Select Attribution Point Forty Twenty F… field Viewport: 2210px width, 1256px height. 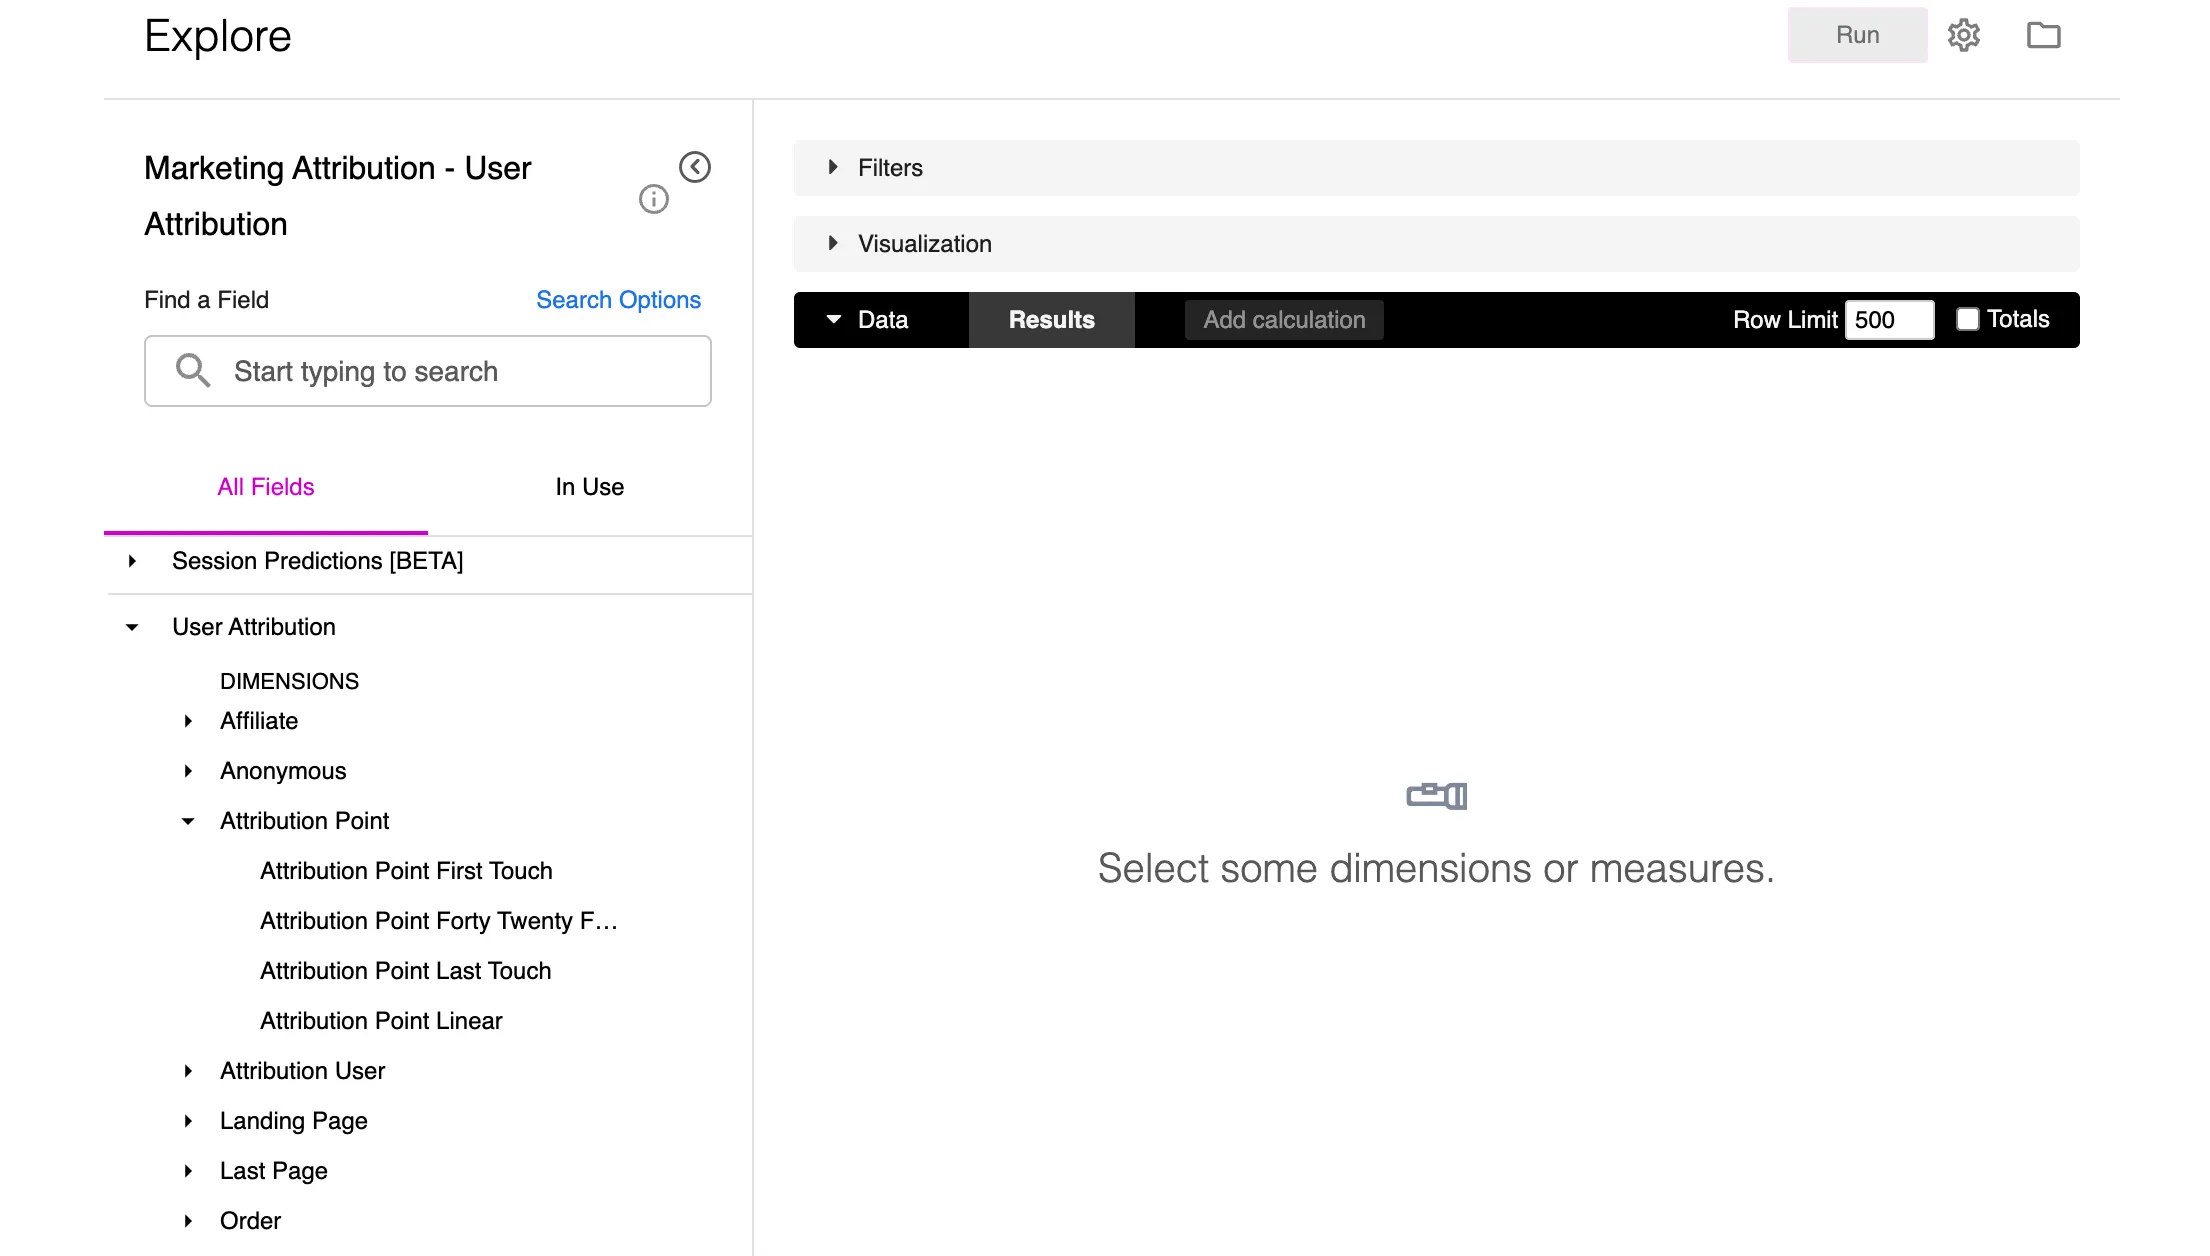[439, 921]
